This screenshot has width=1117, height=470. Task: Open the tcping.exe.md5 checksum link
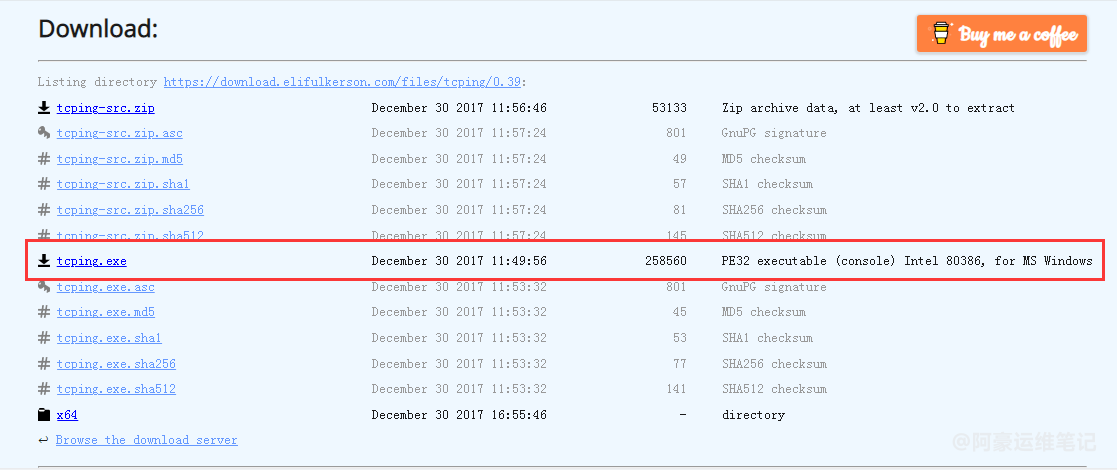coord(105,312)
